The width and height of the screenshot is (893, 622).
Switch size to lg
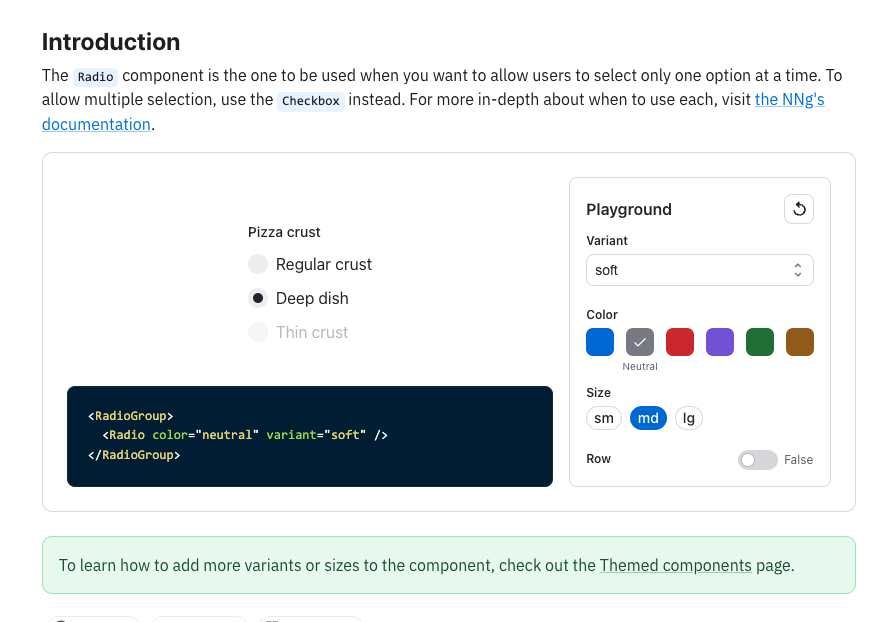tap(688, 418)
